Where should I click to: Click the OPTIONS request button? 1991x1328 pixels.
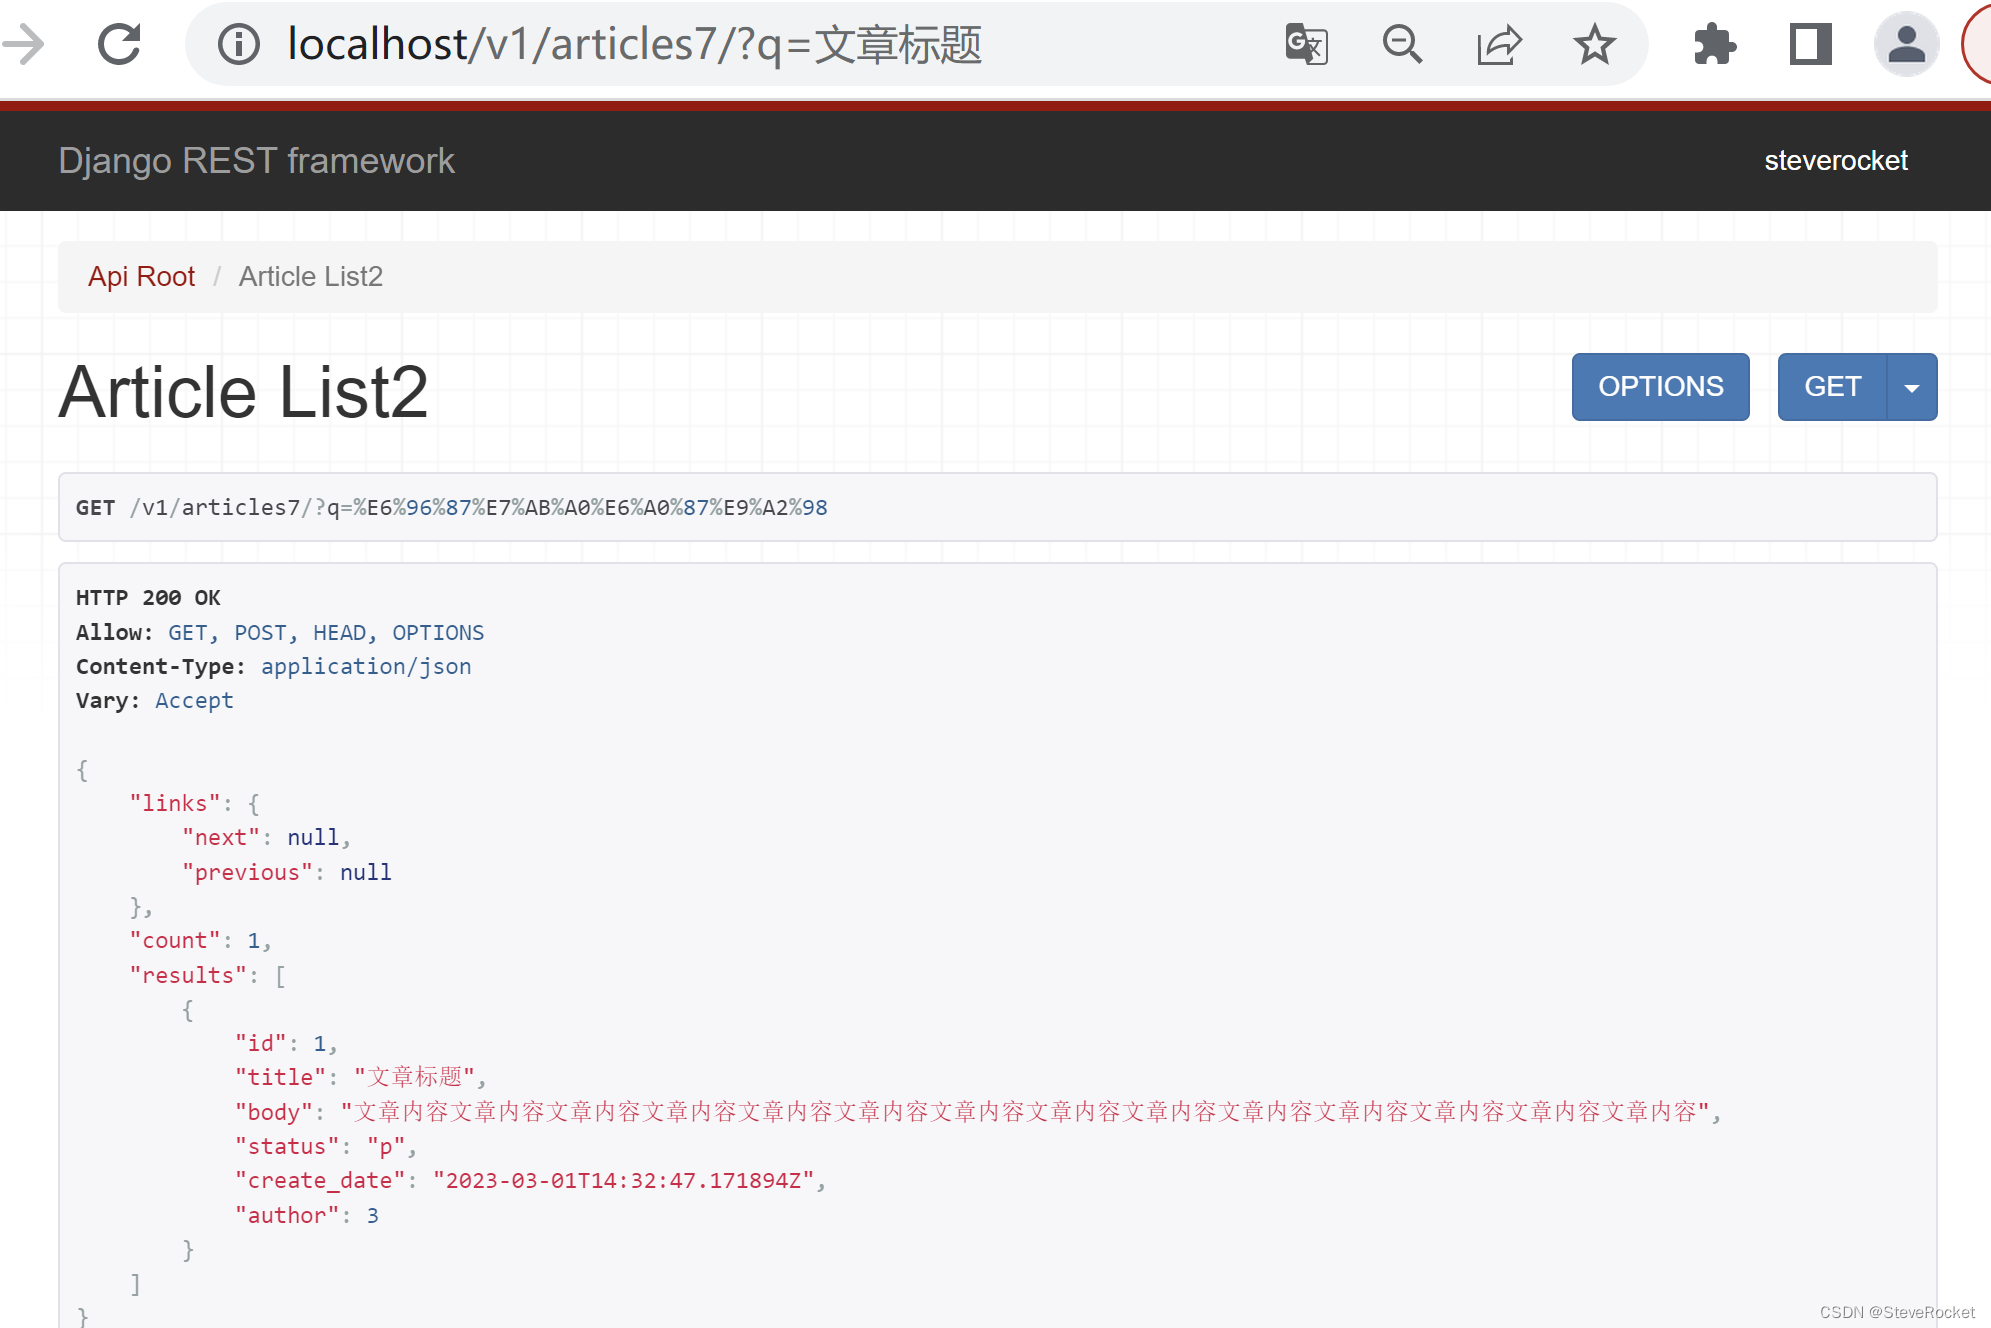point(1660,387)
